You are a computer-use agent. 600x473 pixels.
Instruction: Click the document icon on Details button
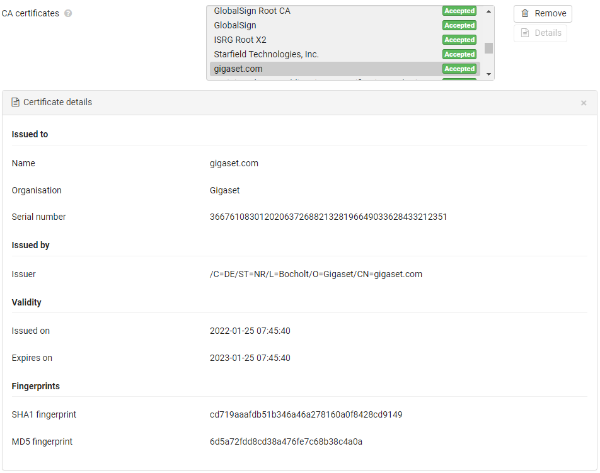(x=525, y=33)
